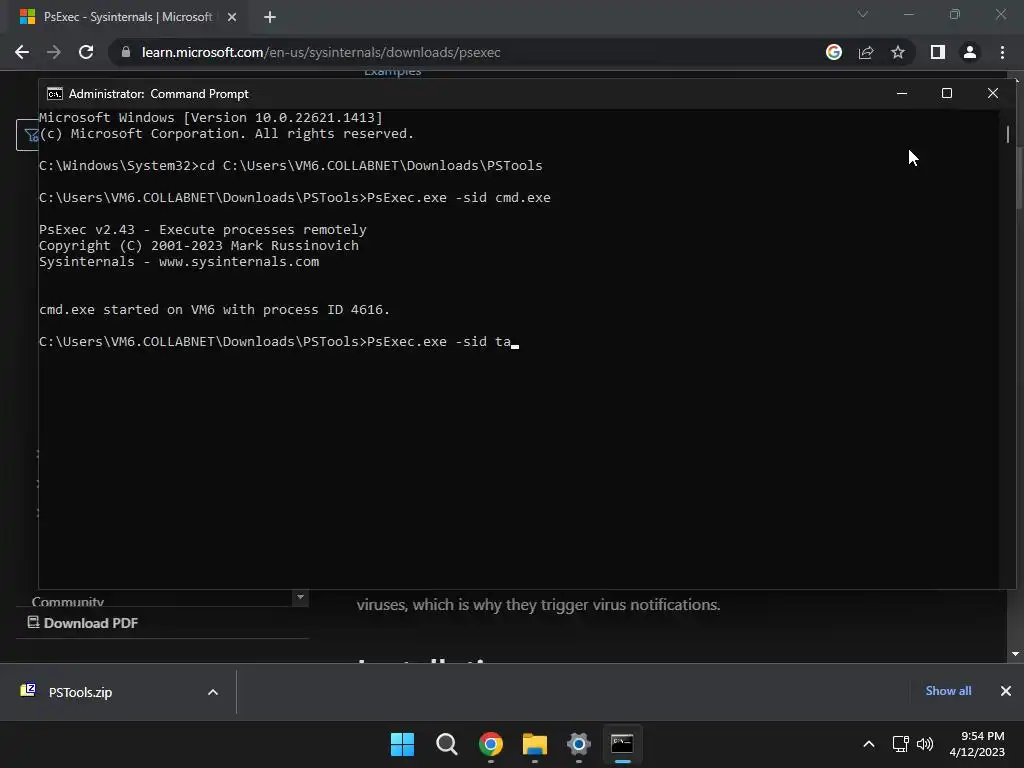1024x768 pixels.
Task: Click the page scrollbar down arrow
Action: point(1015,654)
